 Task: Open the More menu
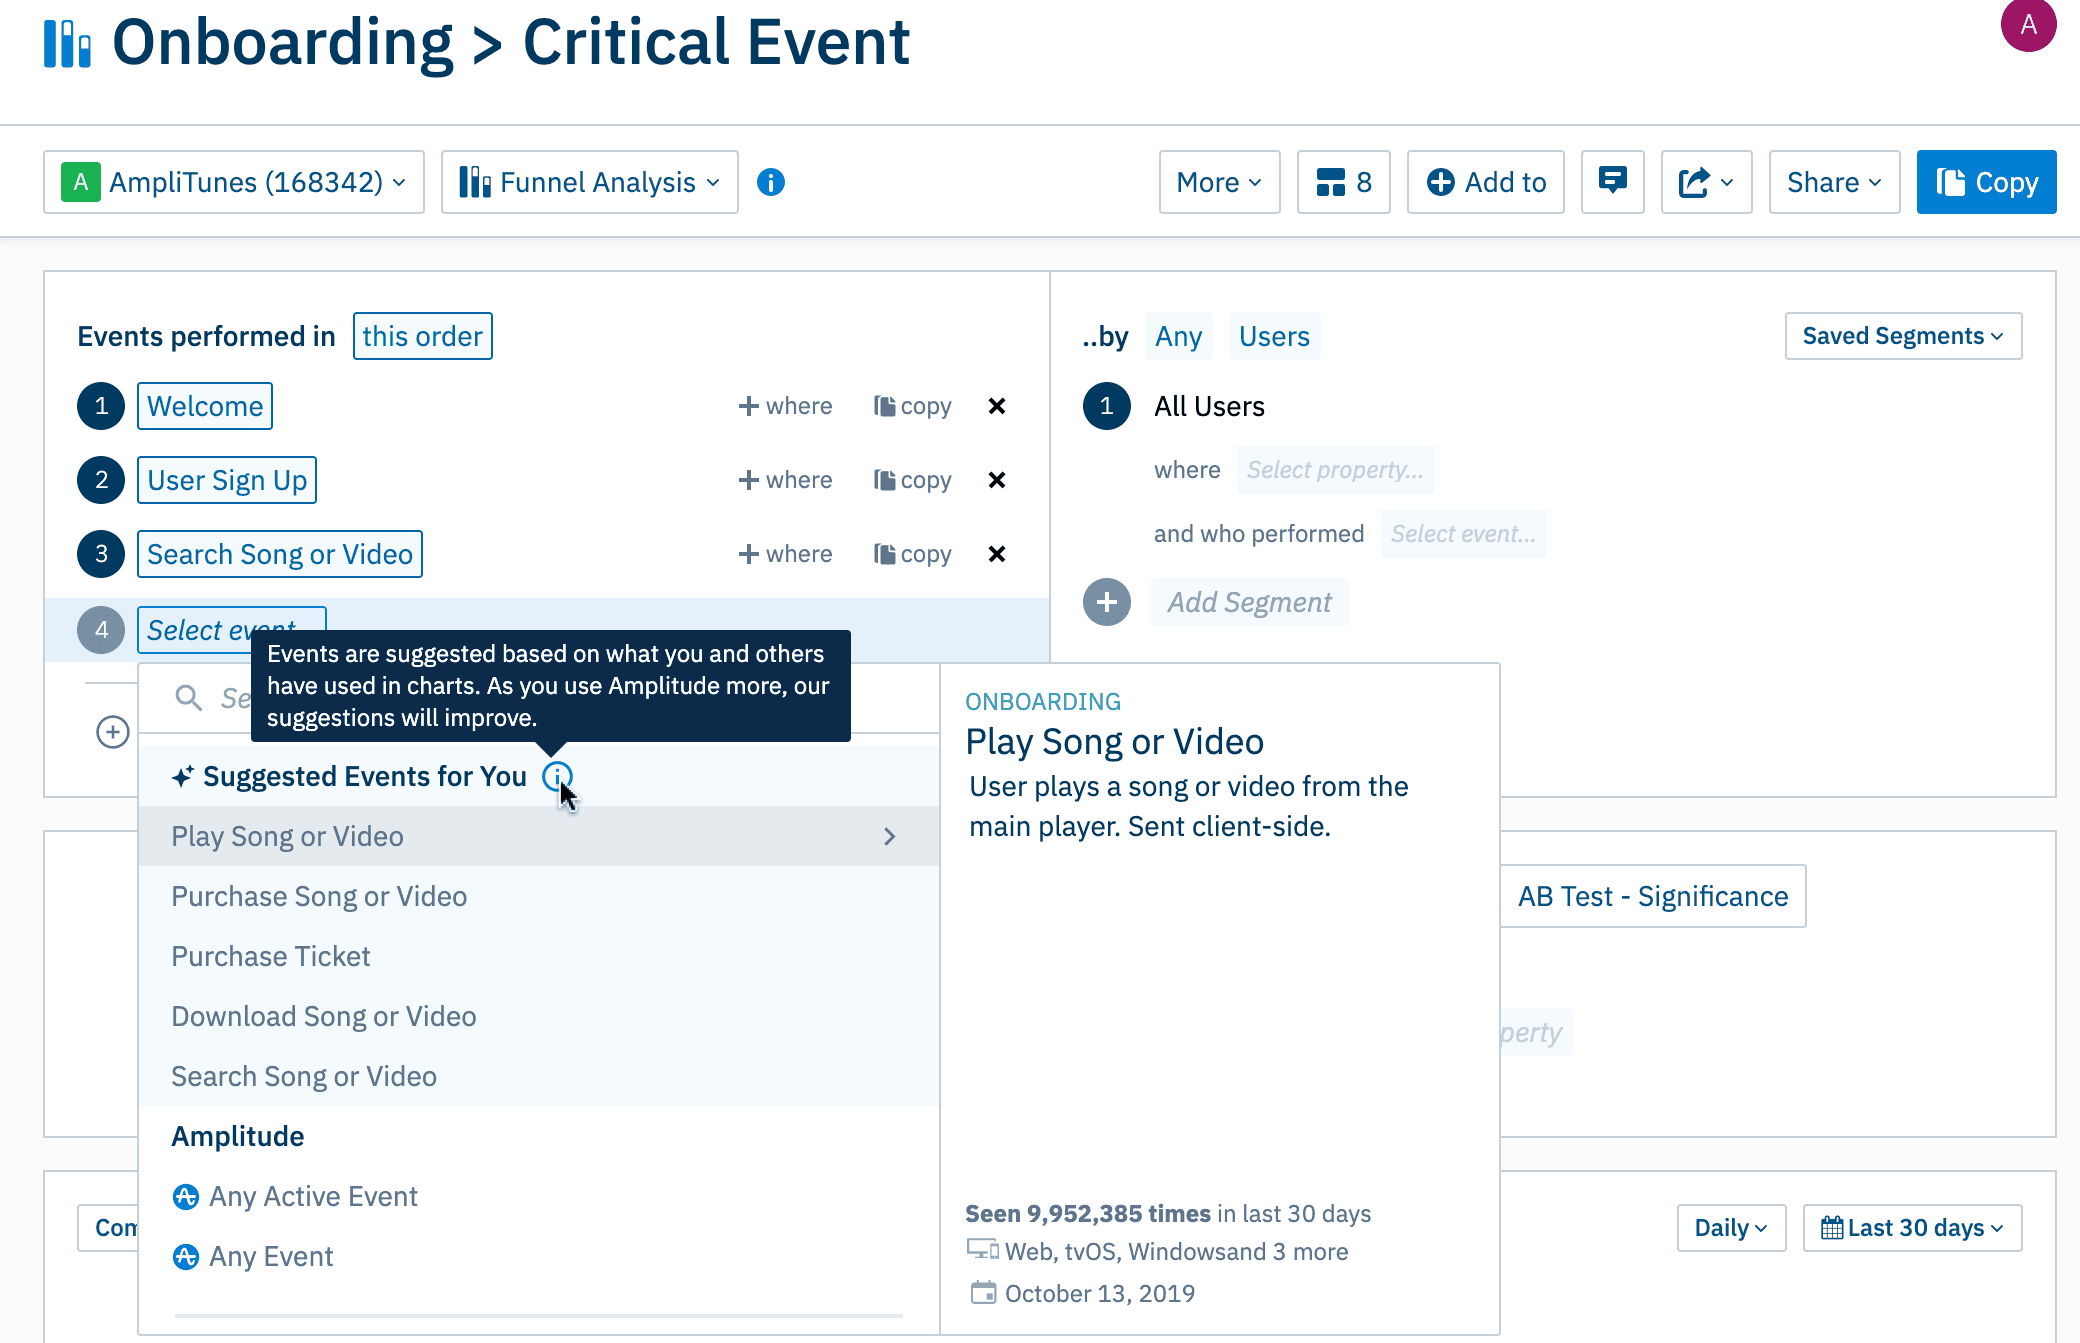click(1219, 182)
